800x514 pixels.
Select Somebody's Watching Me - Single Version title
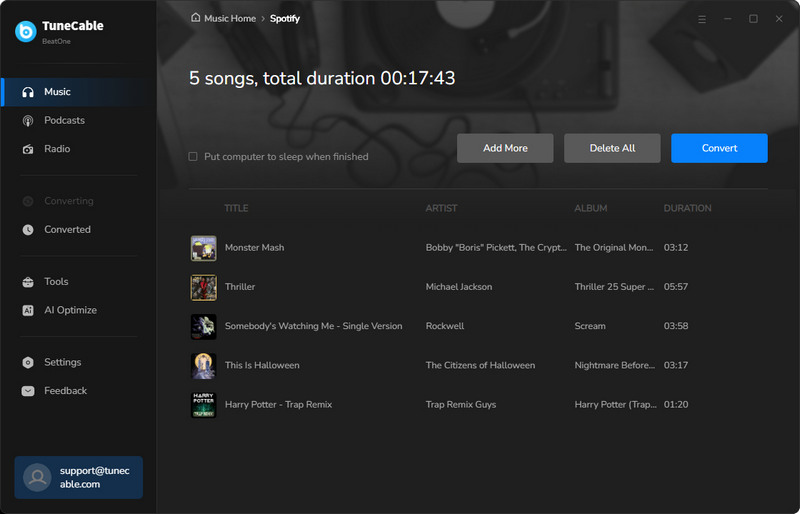pos(313,326)
